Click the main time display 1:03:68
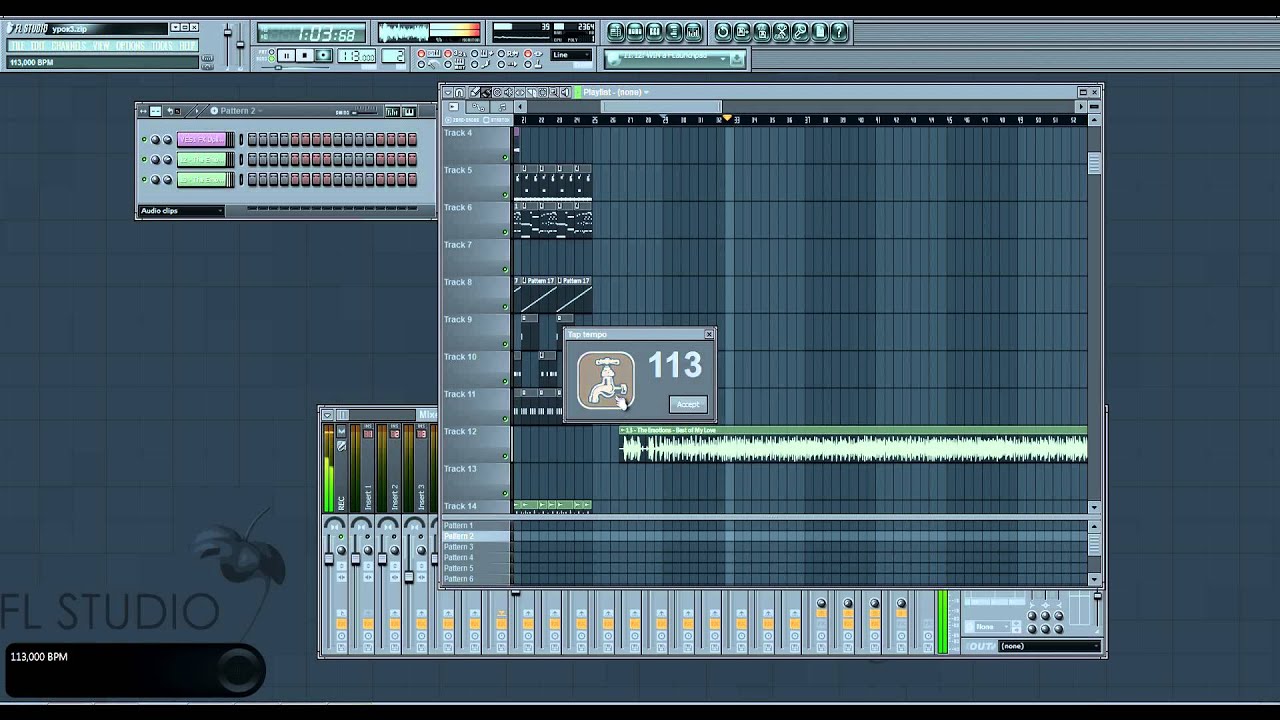 click(311, 34)
